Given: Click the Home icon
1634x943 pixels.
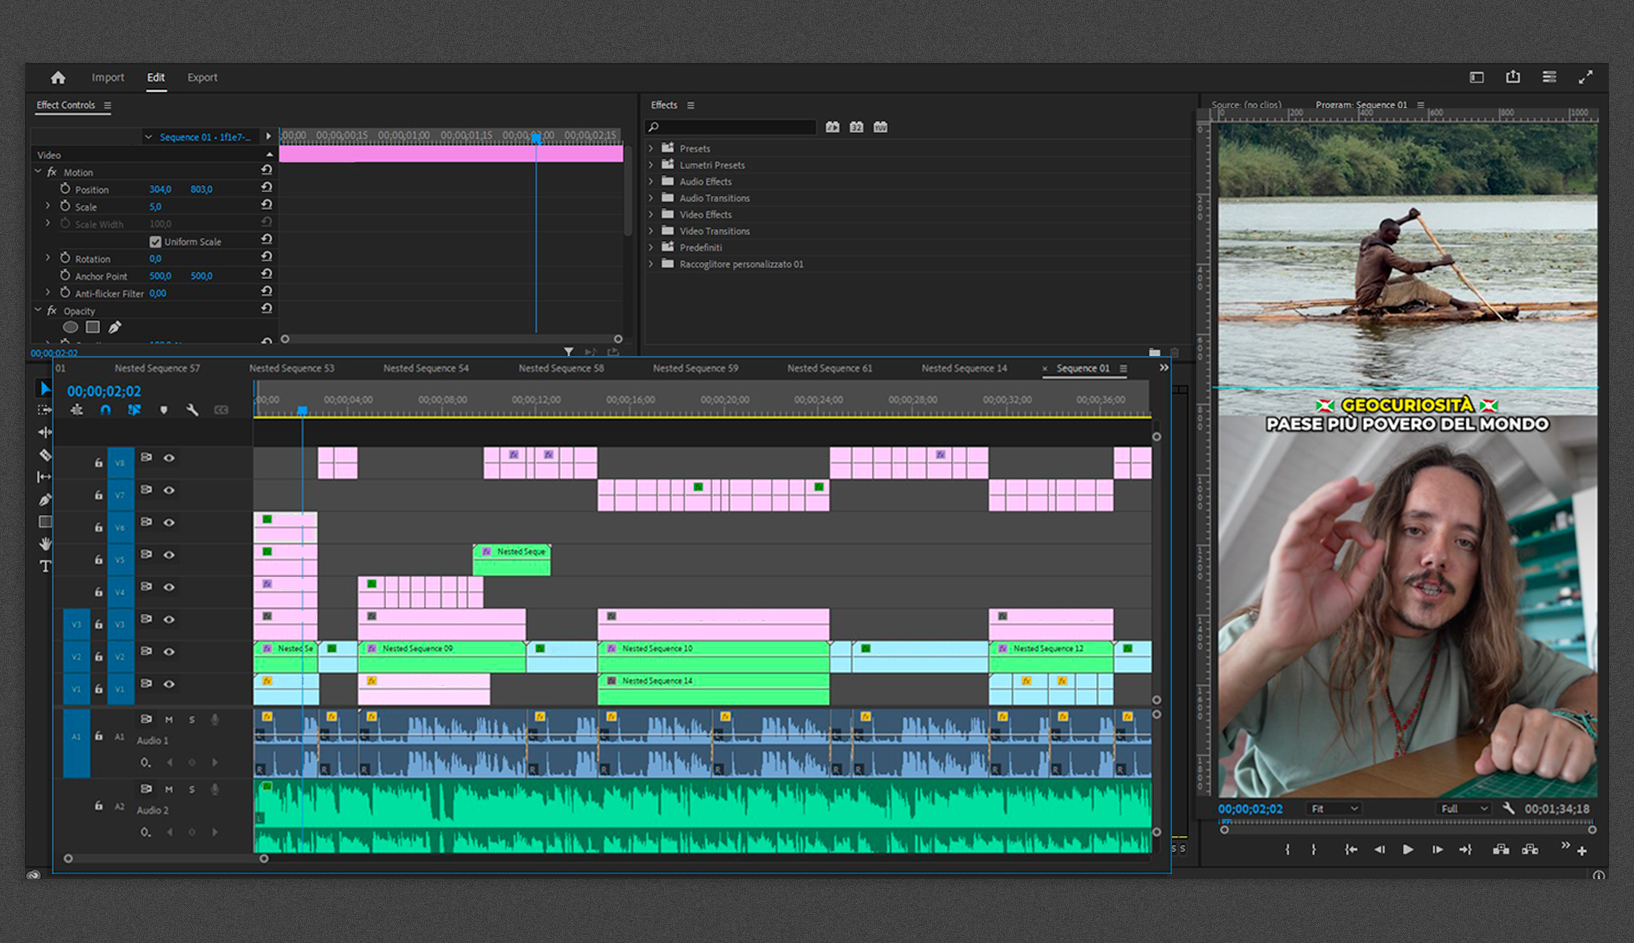Looking at the screenshot, I should point(58,77).
